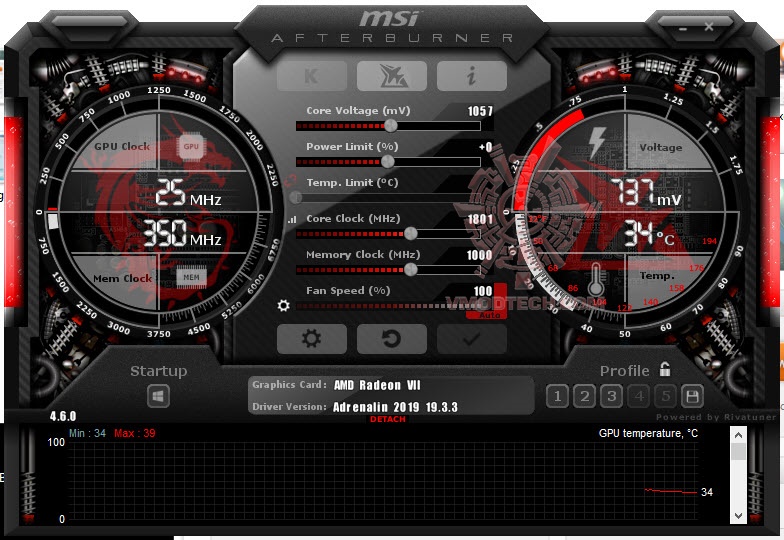Click the 25 MHz GPU clock reading
The image size is (784, 540).
click(x=188, y=194)
